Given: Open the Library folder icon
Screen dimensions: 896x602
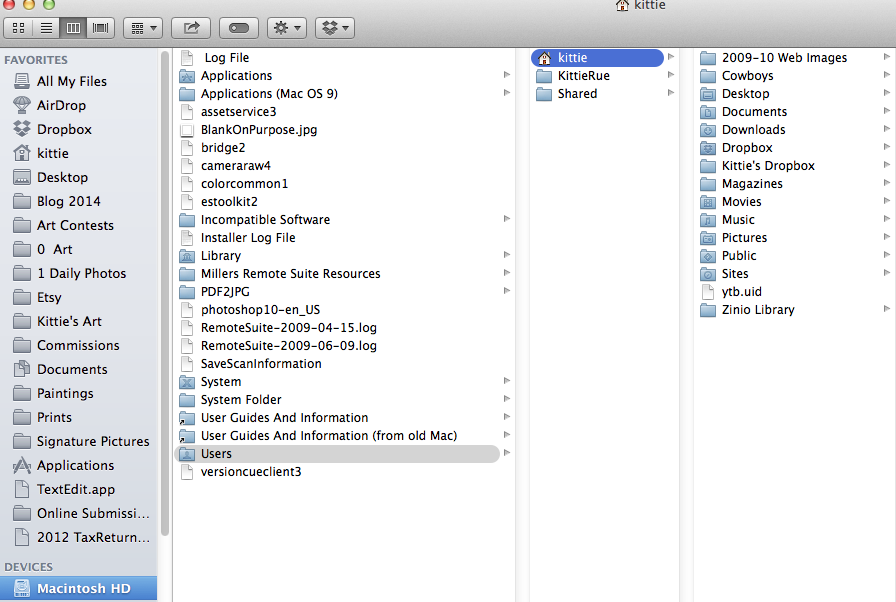Looking at the screenshot, I should [187, 256].
